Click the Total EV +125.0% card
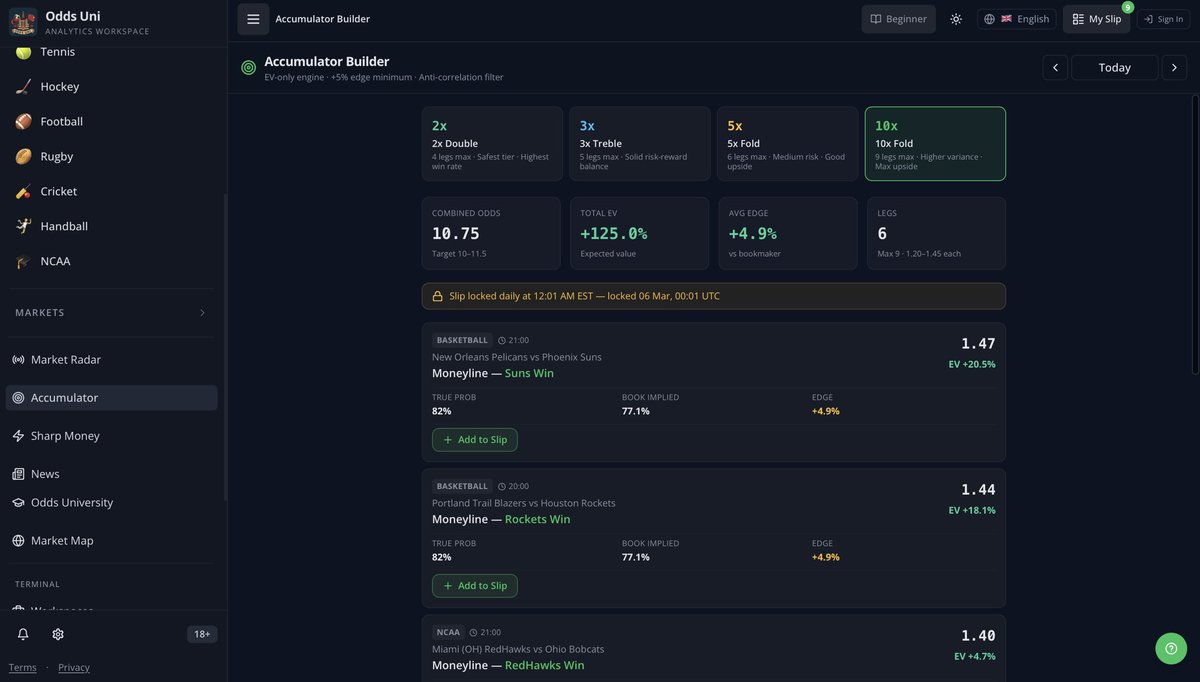Viewport: 1200px width, 682px height. point(640,233)
